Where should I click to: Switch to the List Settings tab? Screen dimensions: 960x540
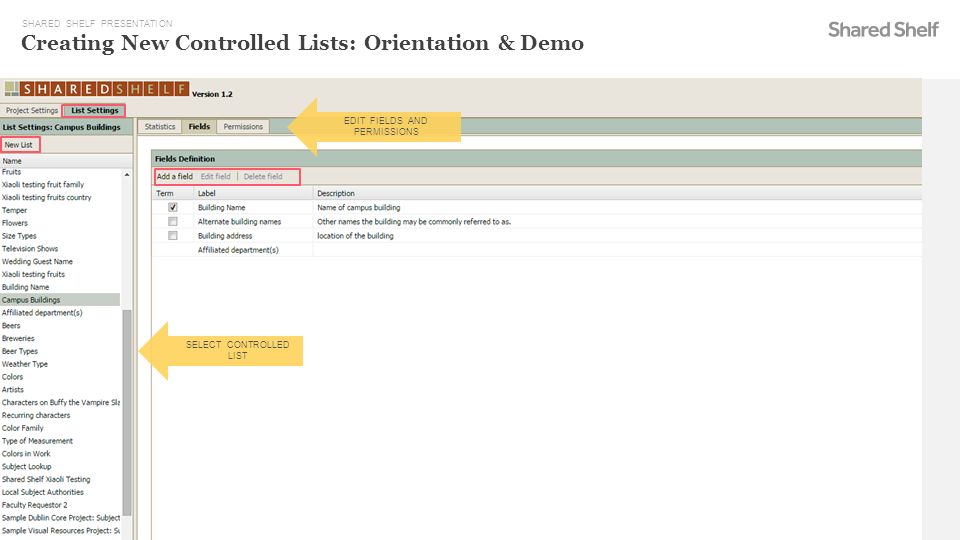coord(94,111)
